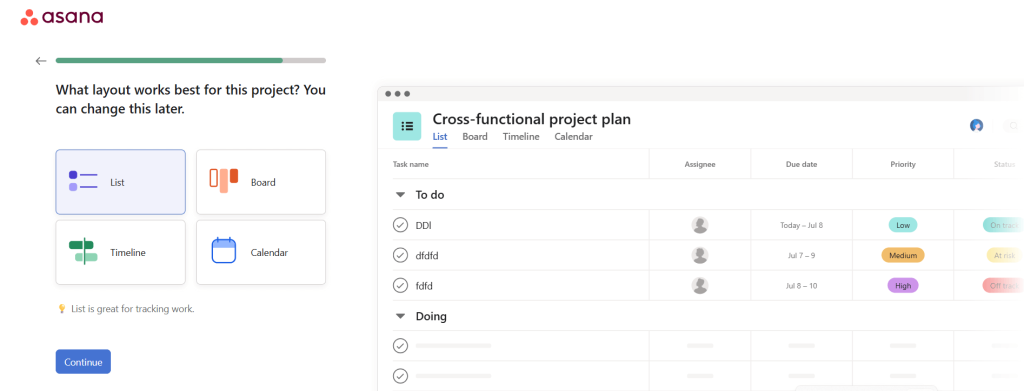Click the To do section heading
The image size is (1024, 391).
pos(430,195)
